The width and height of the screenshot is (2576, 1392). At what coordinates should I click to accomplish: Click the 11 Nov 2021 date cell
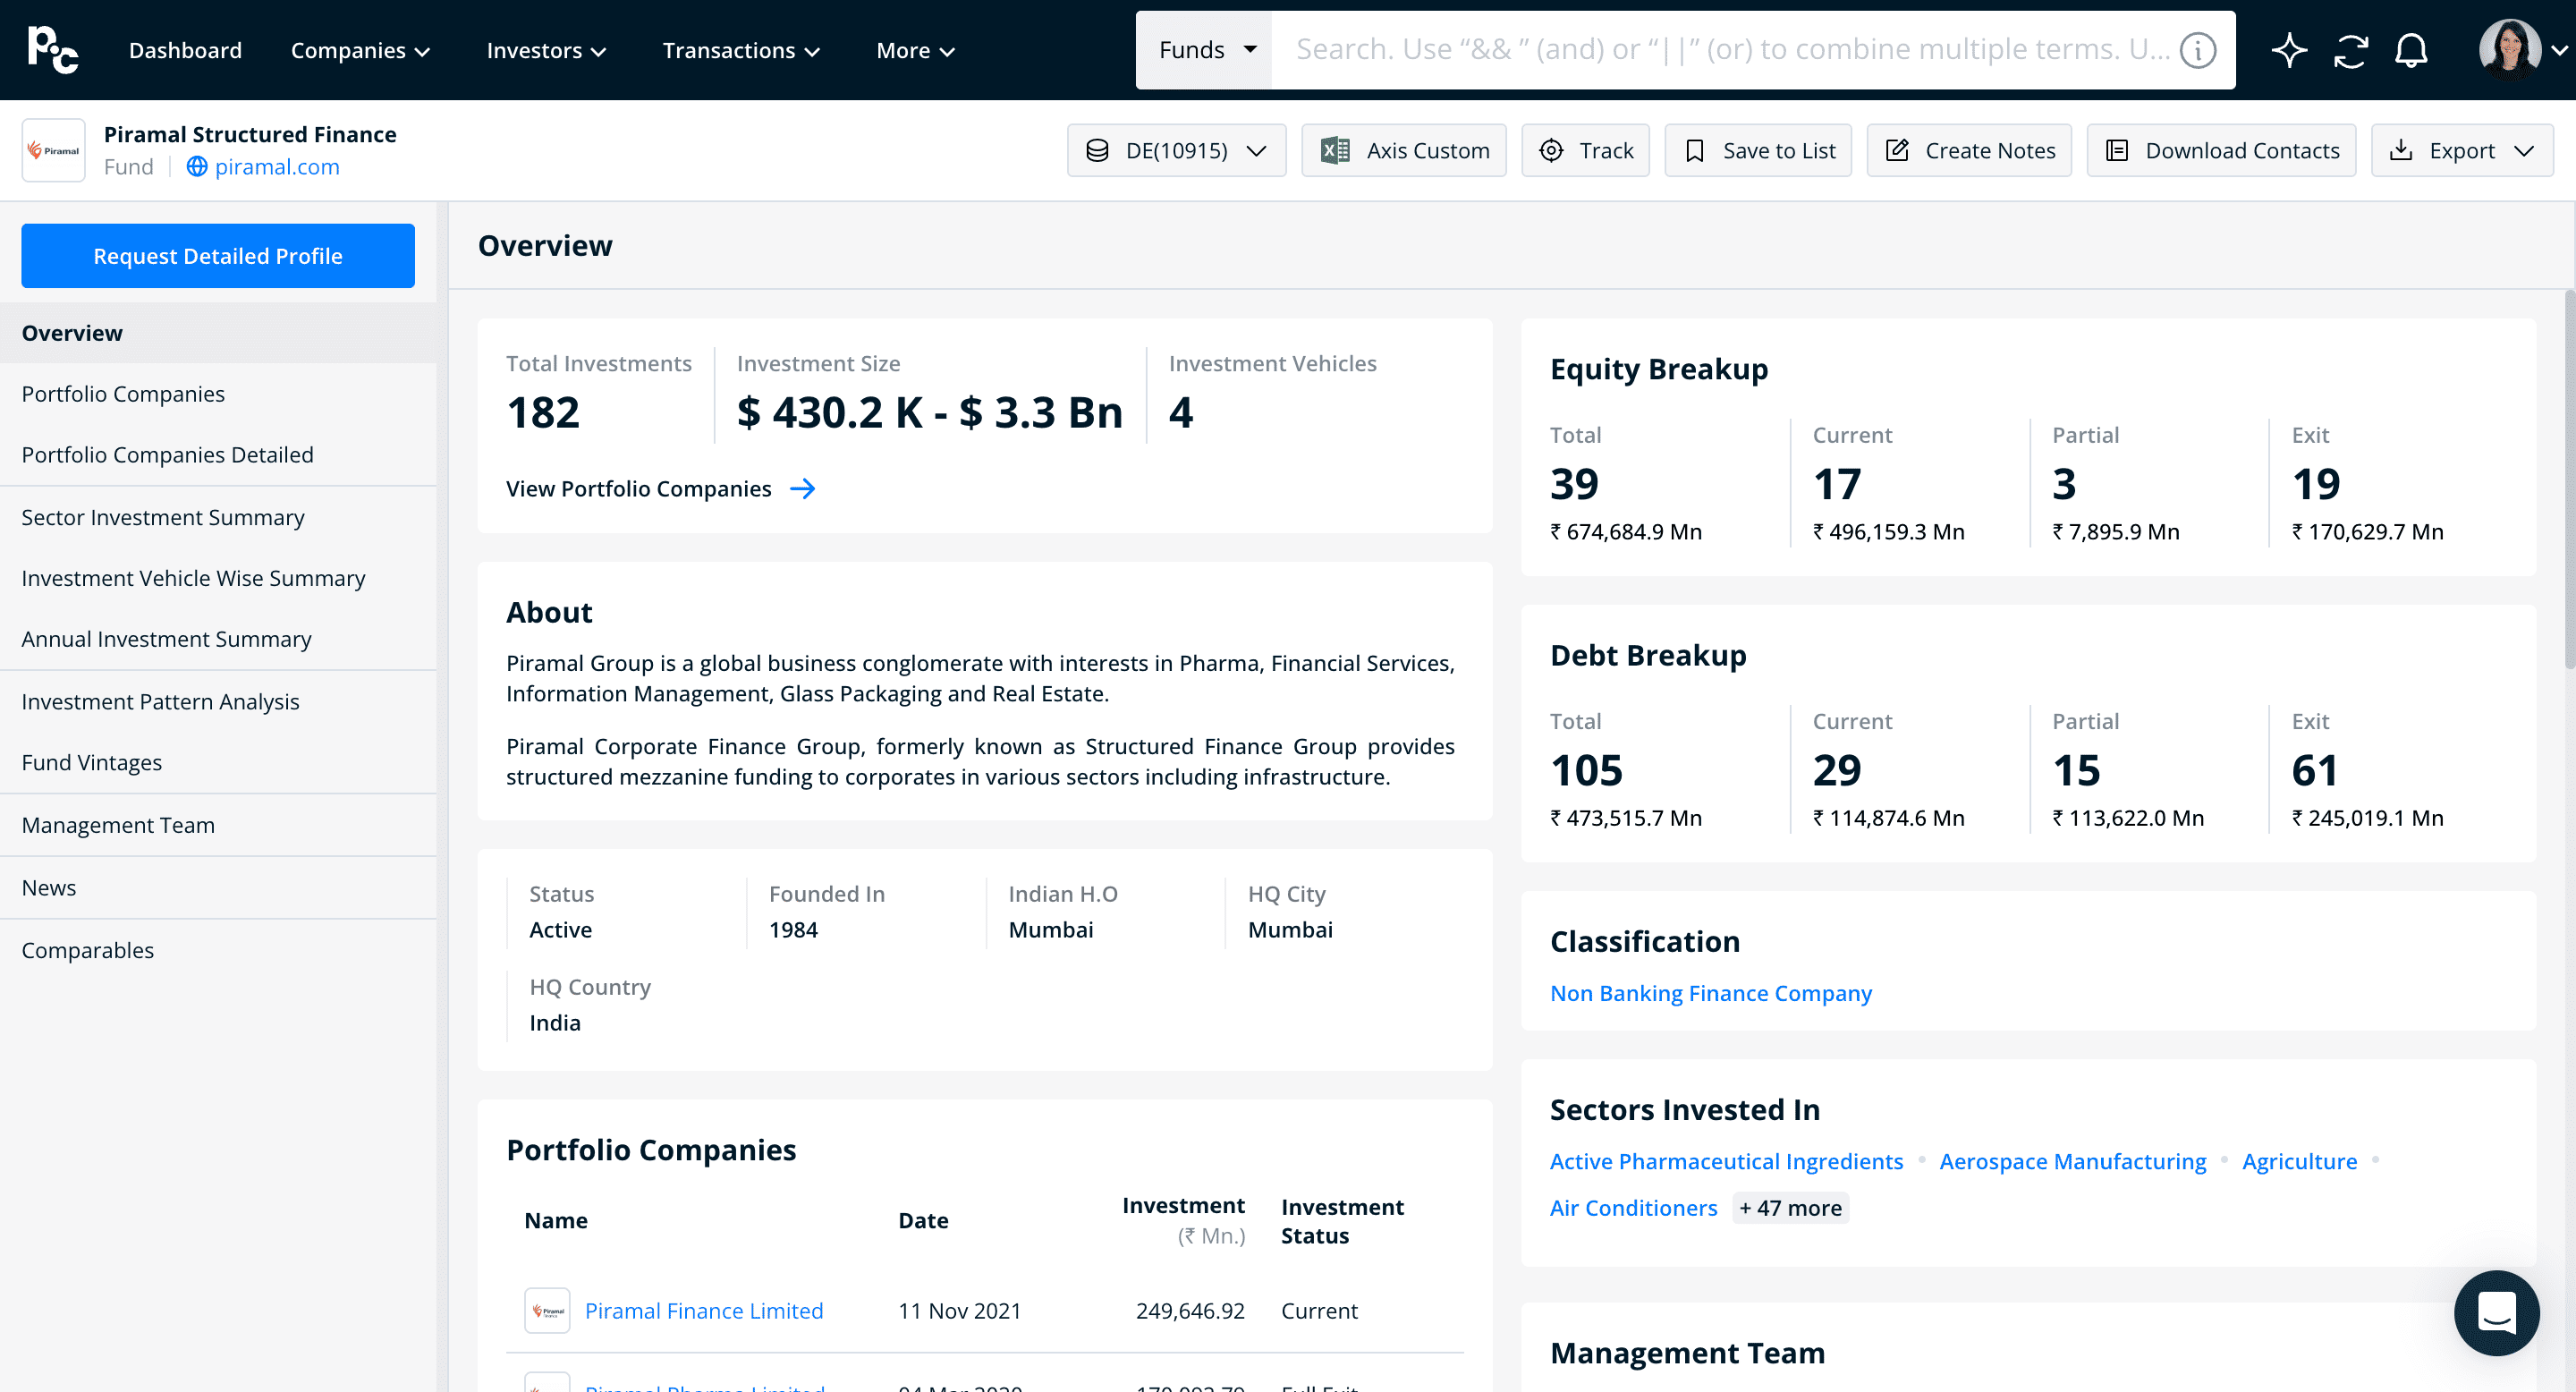point(959,1311)
